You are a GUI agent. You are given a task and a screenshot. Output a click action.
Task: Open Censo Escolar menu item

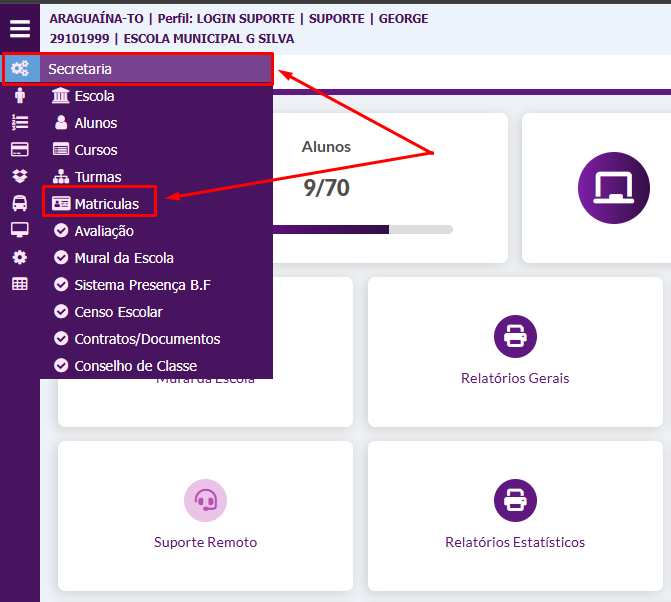[x=118, y=312]
